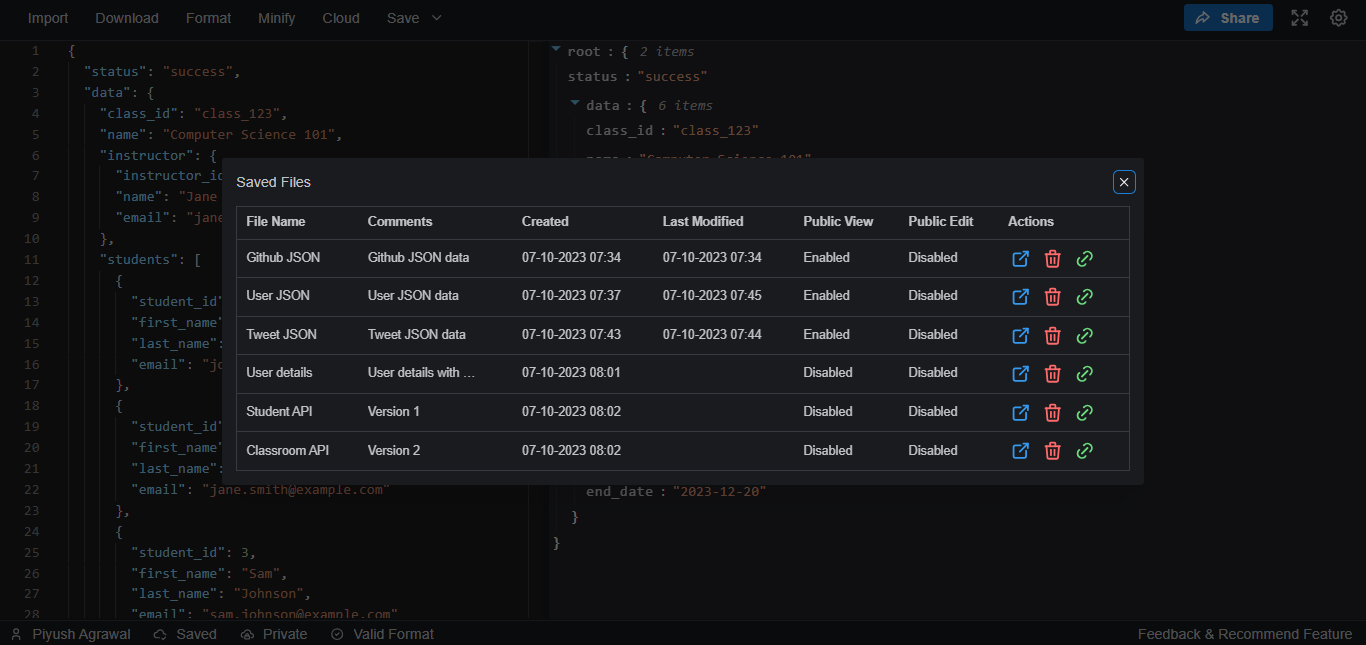Select the Format menu item
Image resolution: width=1366 pixels, height=645 pixels.
click(208, 18)
